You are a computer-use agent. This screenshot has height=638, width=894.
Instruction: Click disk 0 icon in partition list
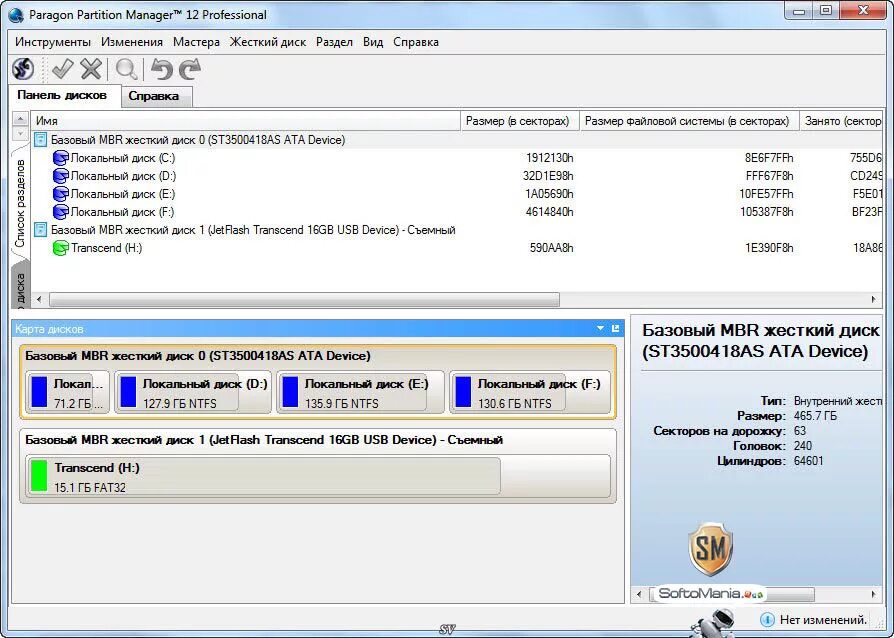(40, 140)
